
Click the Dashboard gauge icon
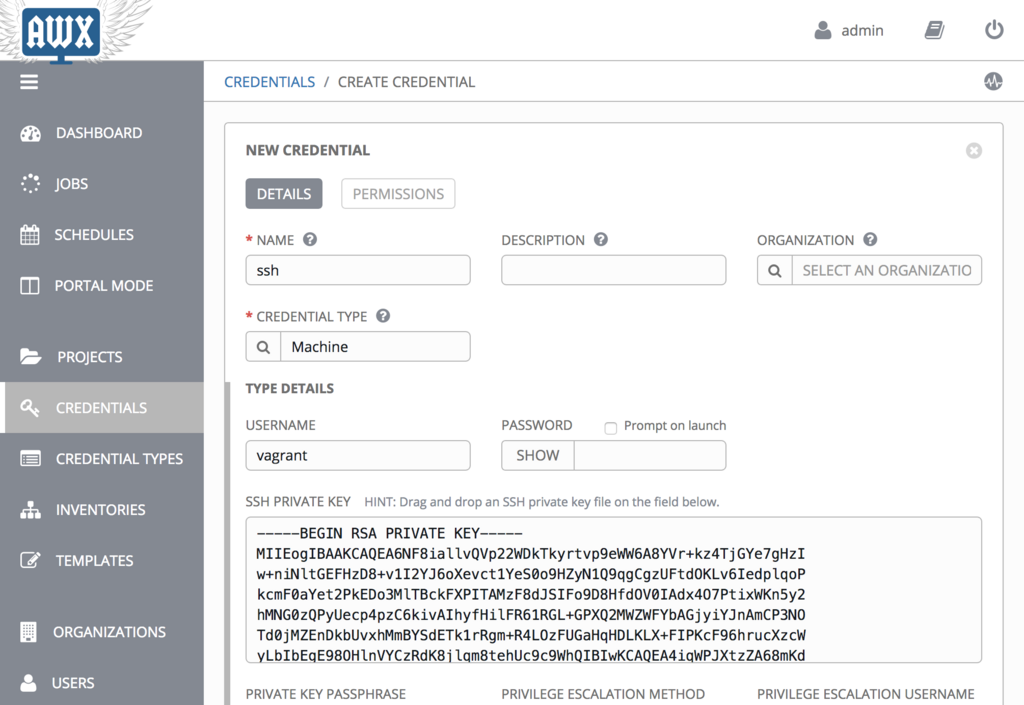pos(30,133)
